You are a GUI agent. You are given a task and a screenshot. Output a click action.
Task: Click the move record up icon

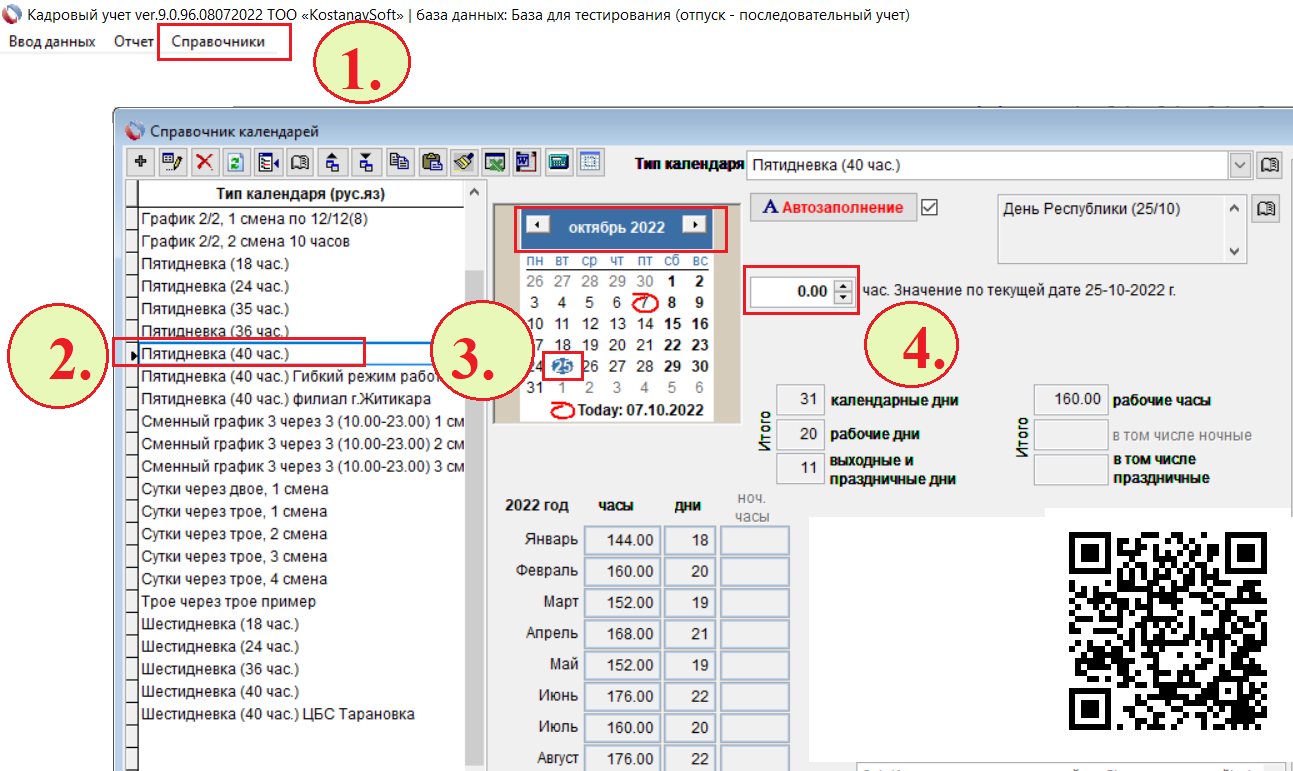point(332,161)
